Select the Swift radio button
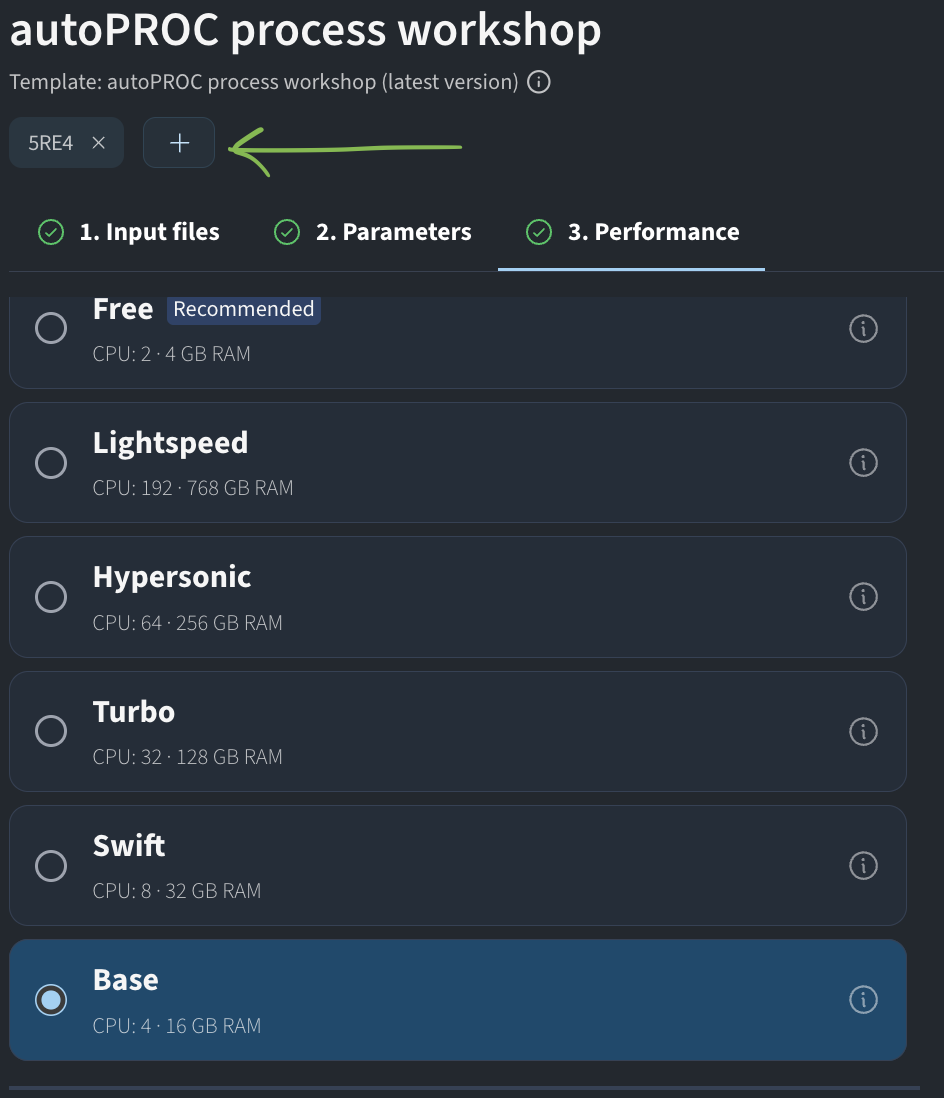 click(x=51, y=866)
